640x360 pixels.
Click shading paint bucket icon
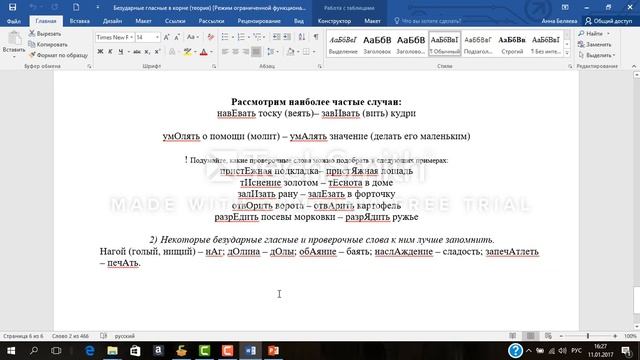click(290, 52)
